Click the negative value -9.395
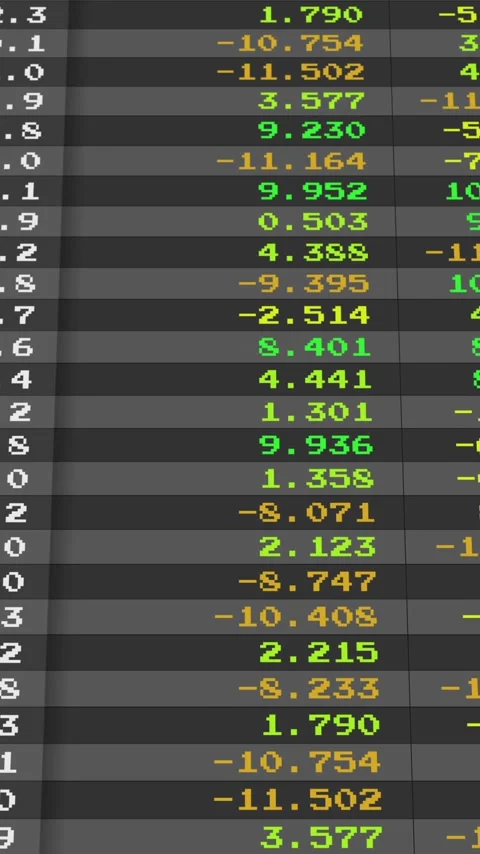Screen dimensions: 480x854 tap(303, 284)
